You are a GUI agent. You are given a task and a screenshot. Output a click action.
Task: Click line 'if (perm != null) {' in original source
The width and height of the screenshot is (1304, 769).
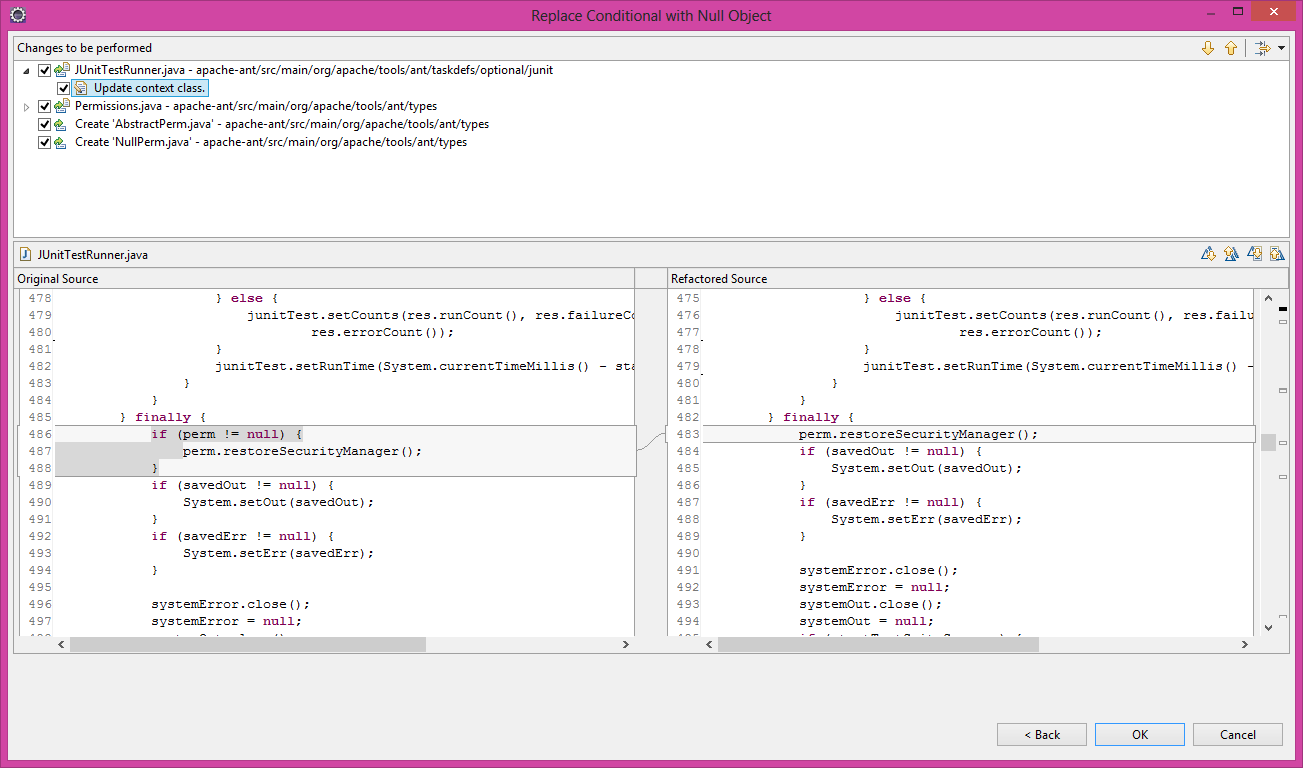point(226,434)
